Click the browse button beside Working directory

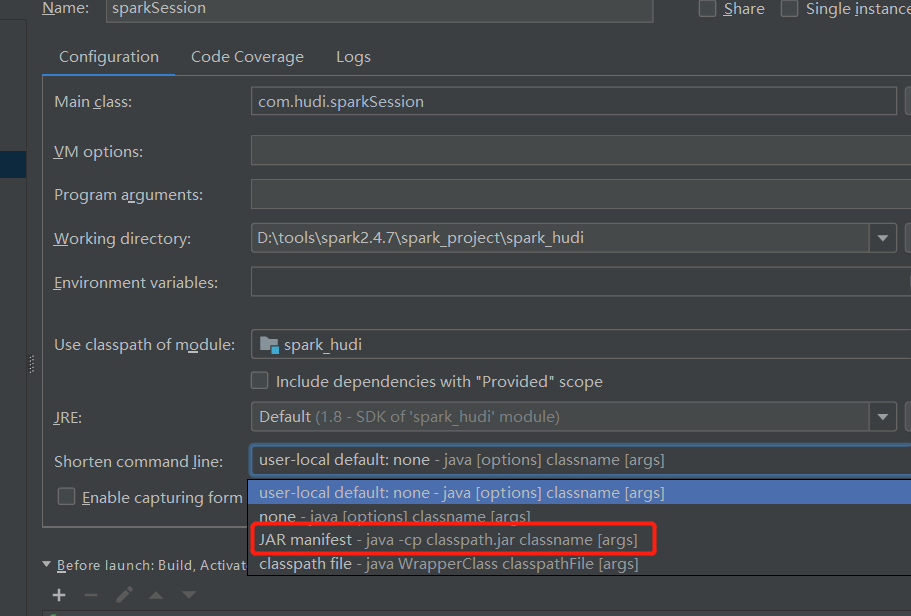908,238
